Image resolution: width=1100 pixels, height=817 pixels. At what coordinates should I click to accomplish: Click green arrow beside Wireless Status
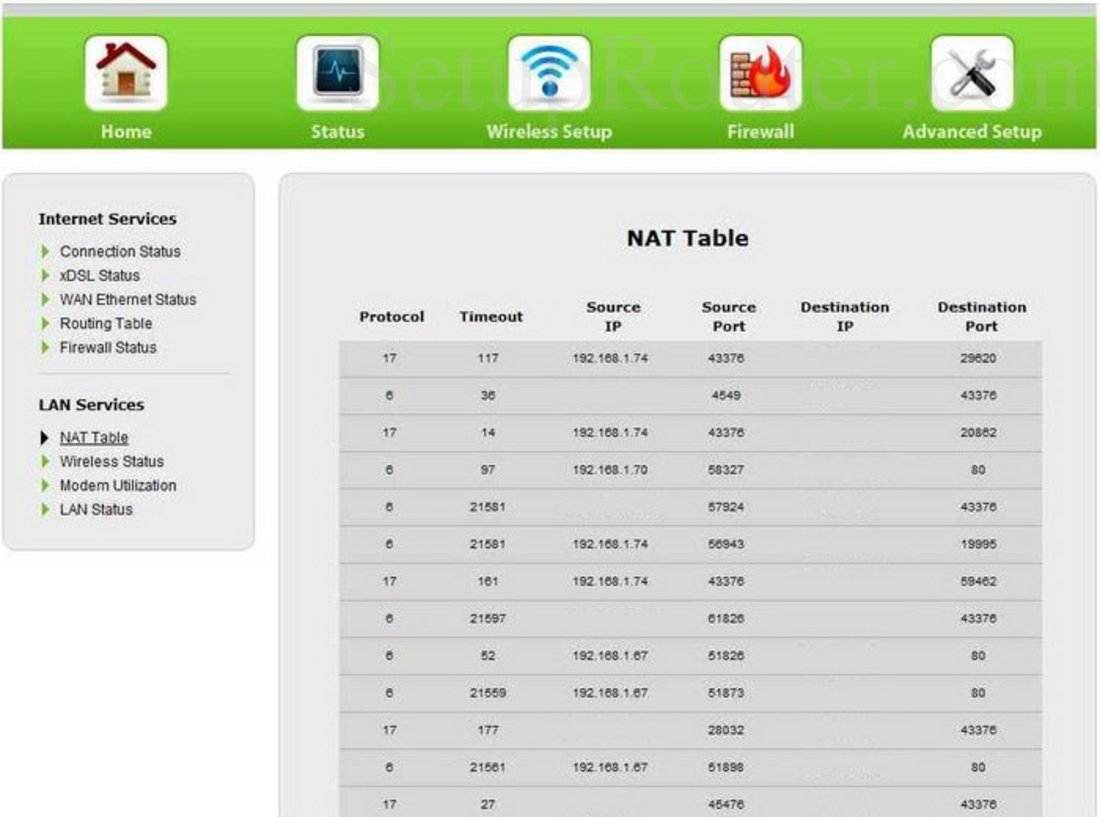[x=45, y=461]
